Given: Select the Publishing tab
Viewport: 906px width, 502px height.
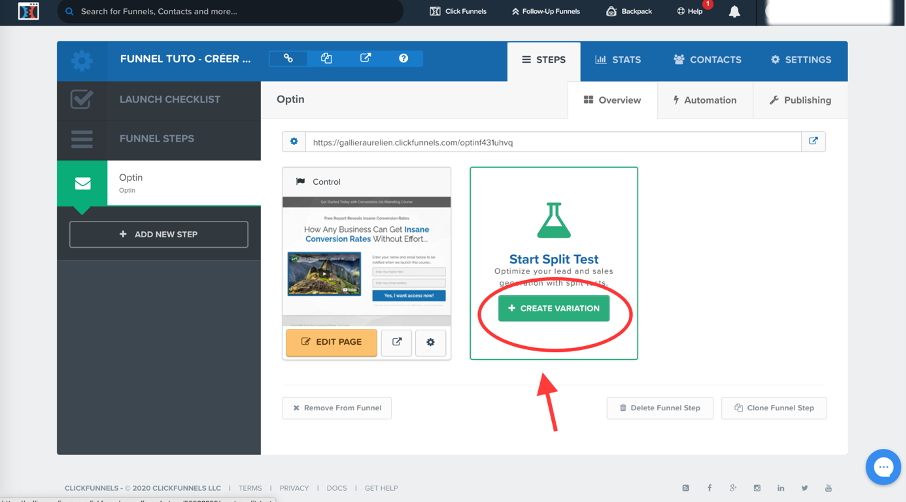Looking at the screenshot, I should pos(800,101).
